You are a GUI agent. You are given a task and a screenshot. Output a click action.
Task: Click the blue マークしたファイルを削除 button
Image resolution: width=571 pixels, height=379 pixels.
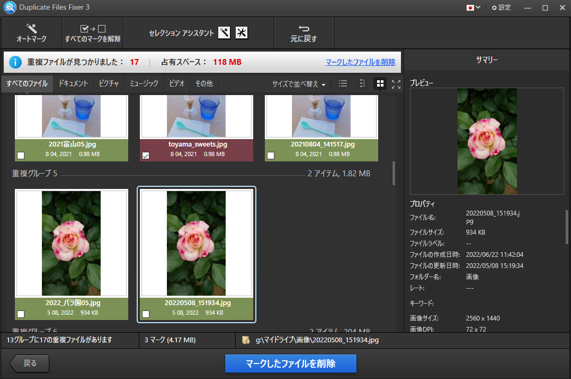click(x=291, y=363)
